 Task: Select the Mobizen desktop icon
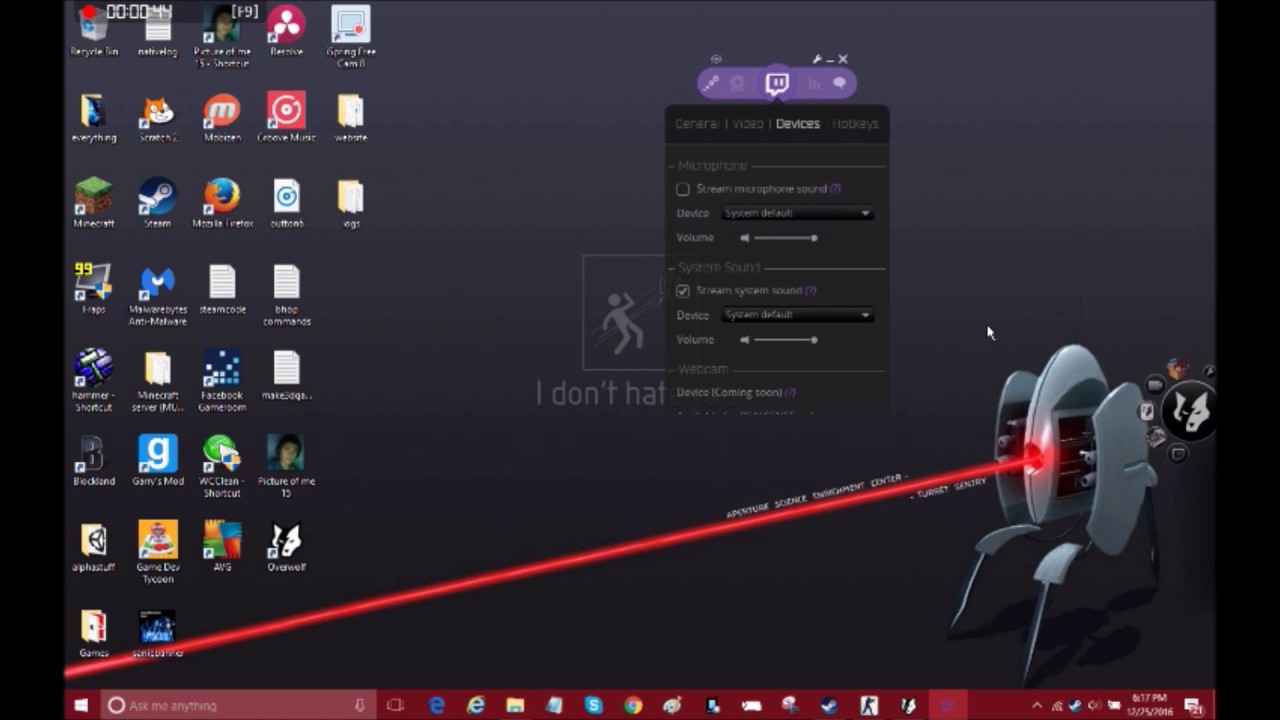(x=222, y=117)
